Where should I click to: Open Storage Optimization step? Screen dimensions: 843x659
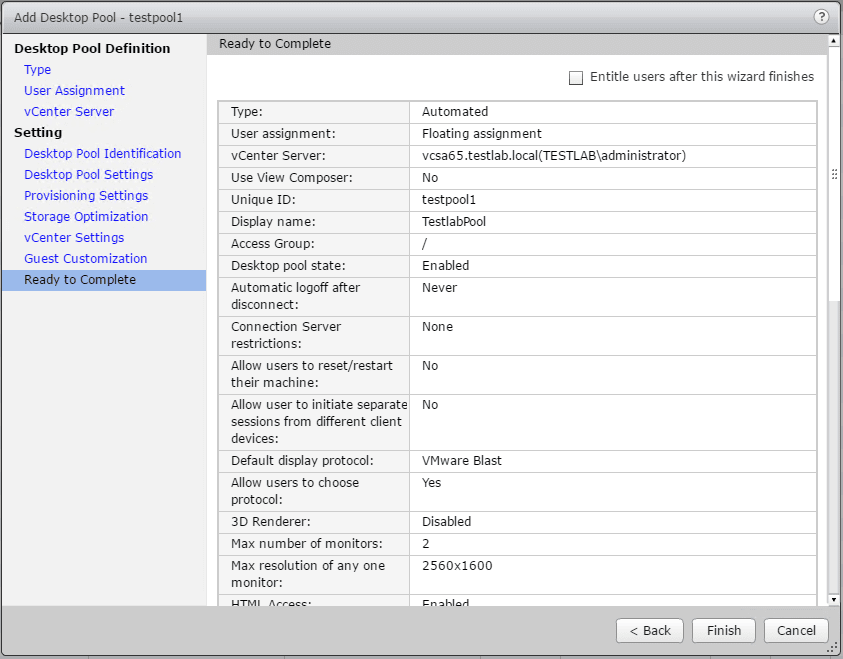point(86,217)
